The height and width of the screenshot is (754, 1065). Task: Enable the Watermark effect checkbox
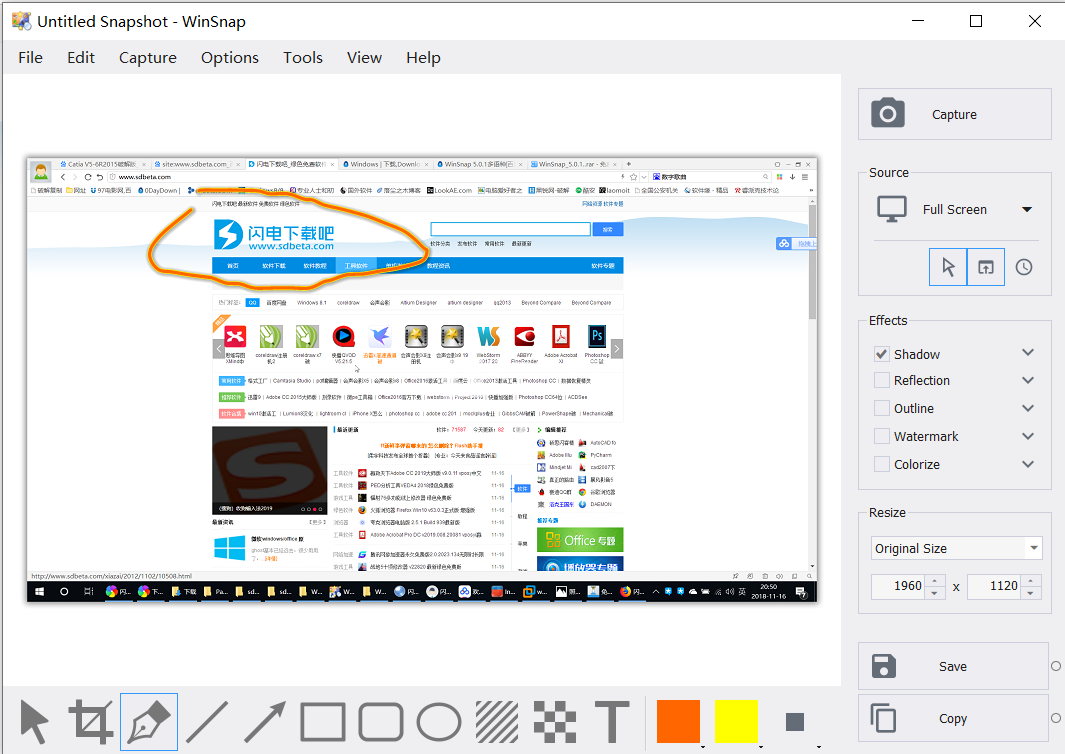point(882,436)
